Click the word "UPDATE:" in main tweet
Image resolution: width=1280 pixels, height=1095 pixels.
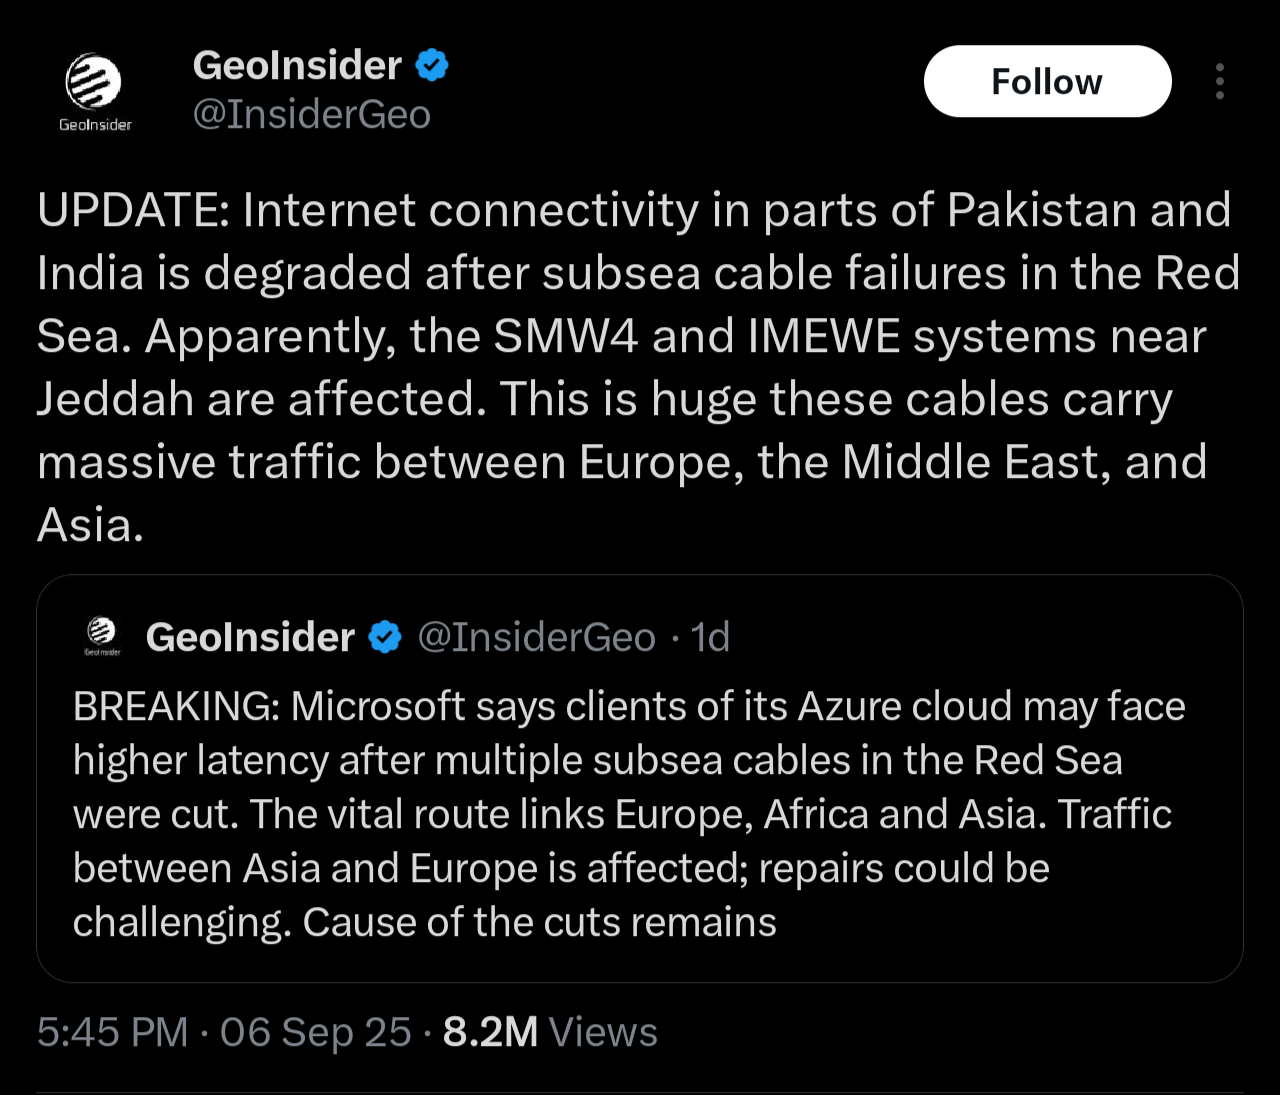pyautogui.click(x=133, y=210)
